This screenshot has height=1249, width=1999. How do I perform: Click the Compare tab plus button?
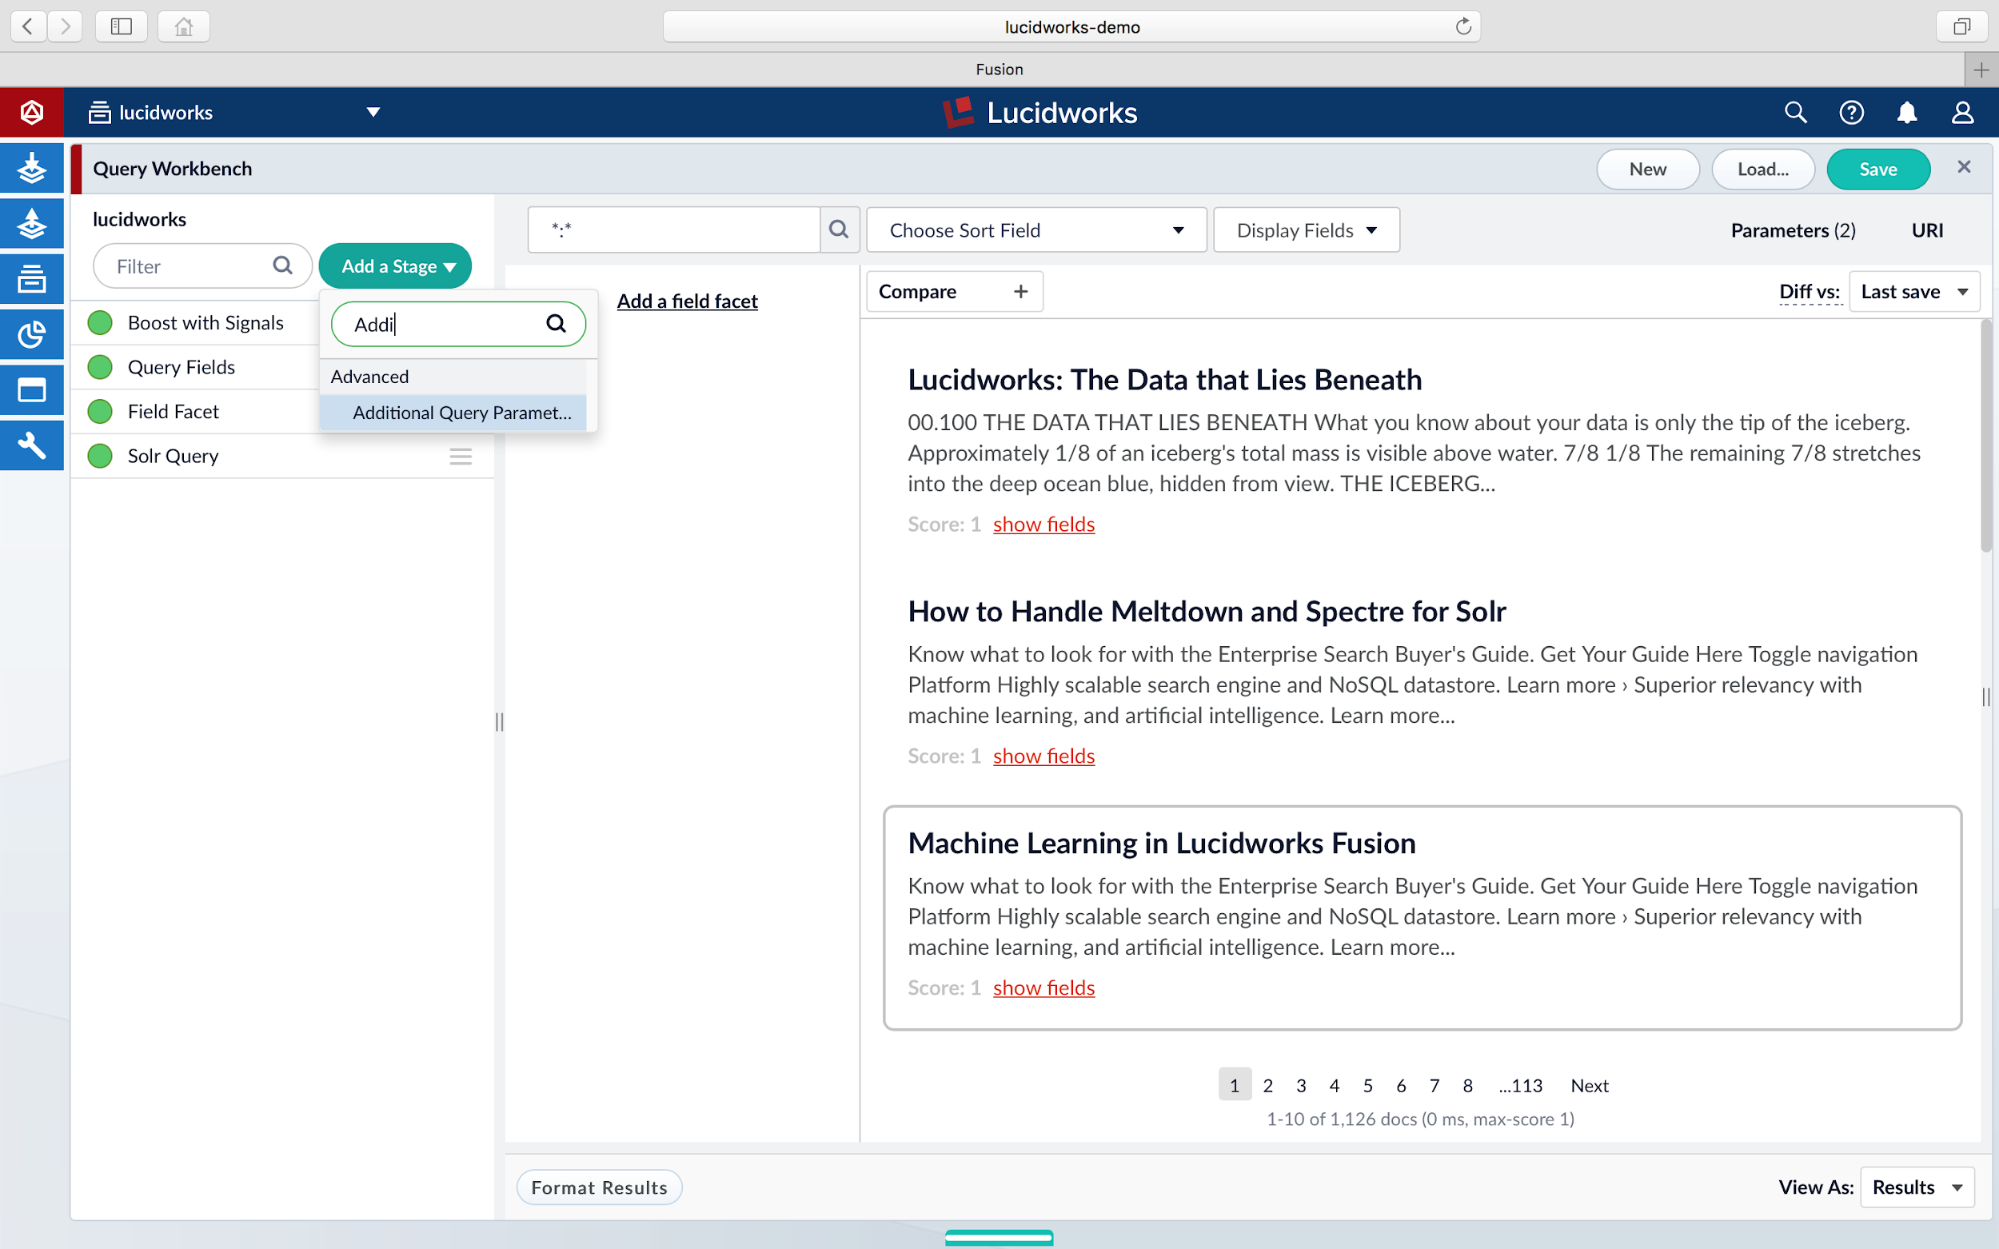[x=1020, y=291]
